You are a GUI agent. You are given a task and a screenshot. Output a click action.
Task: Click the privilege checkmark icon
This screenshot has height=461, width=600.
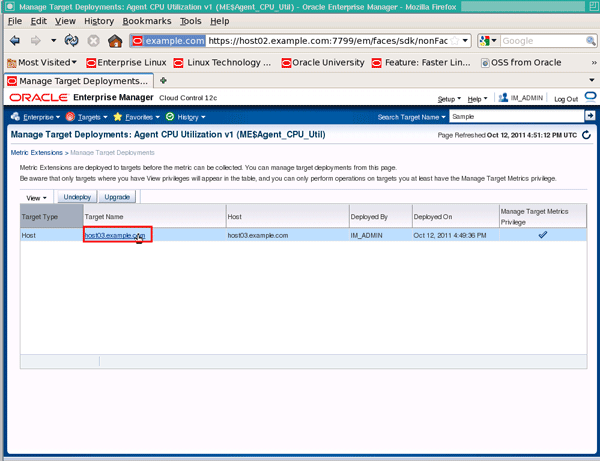coord(543,235)
